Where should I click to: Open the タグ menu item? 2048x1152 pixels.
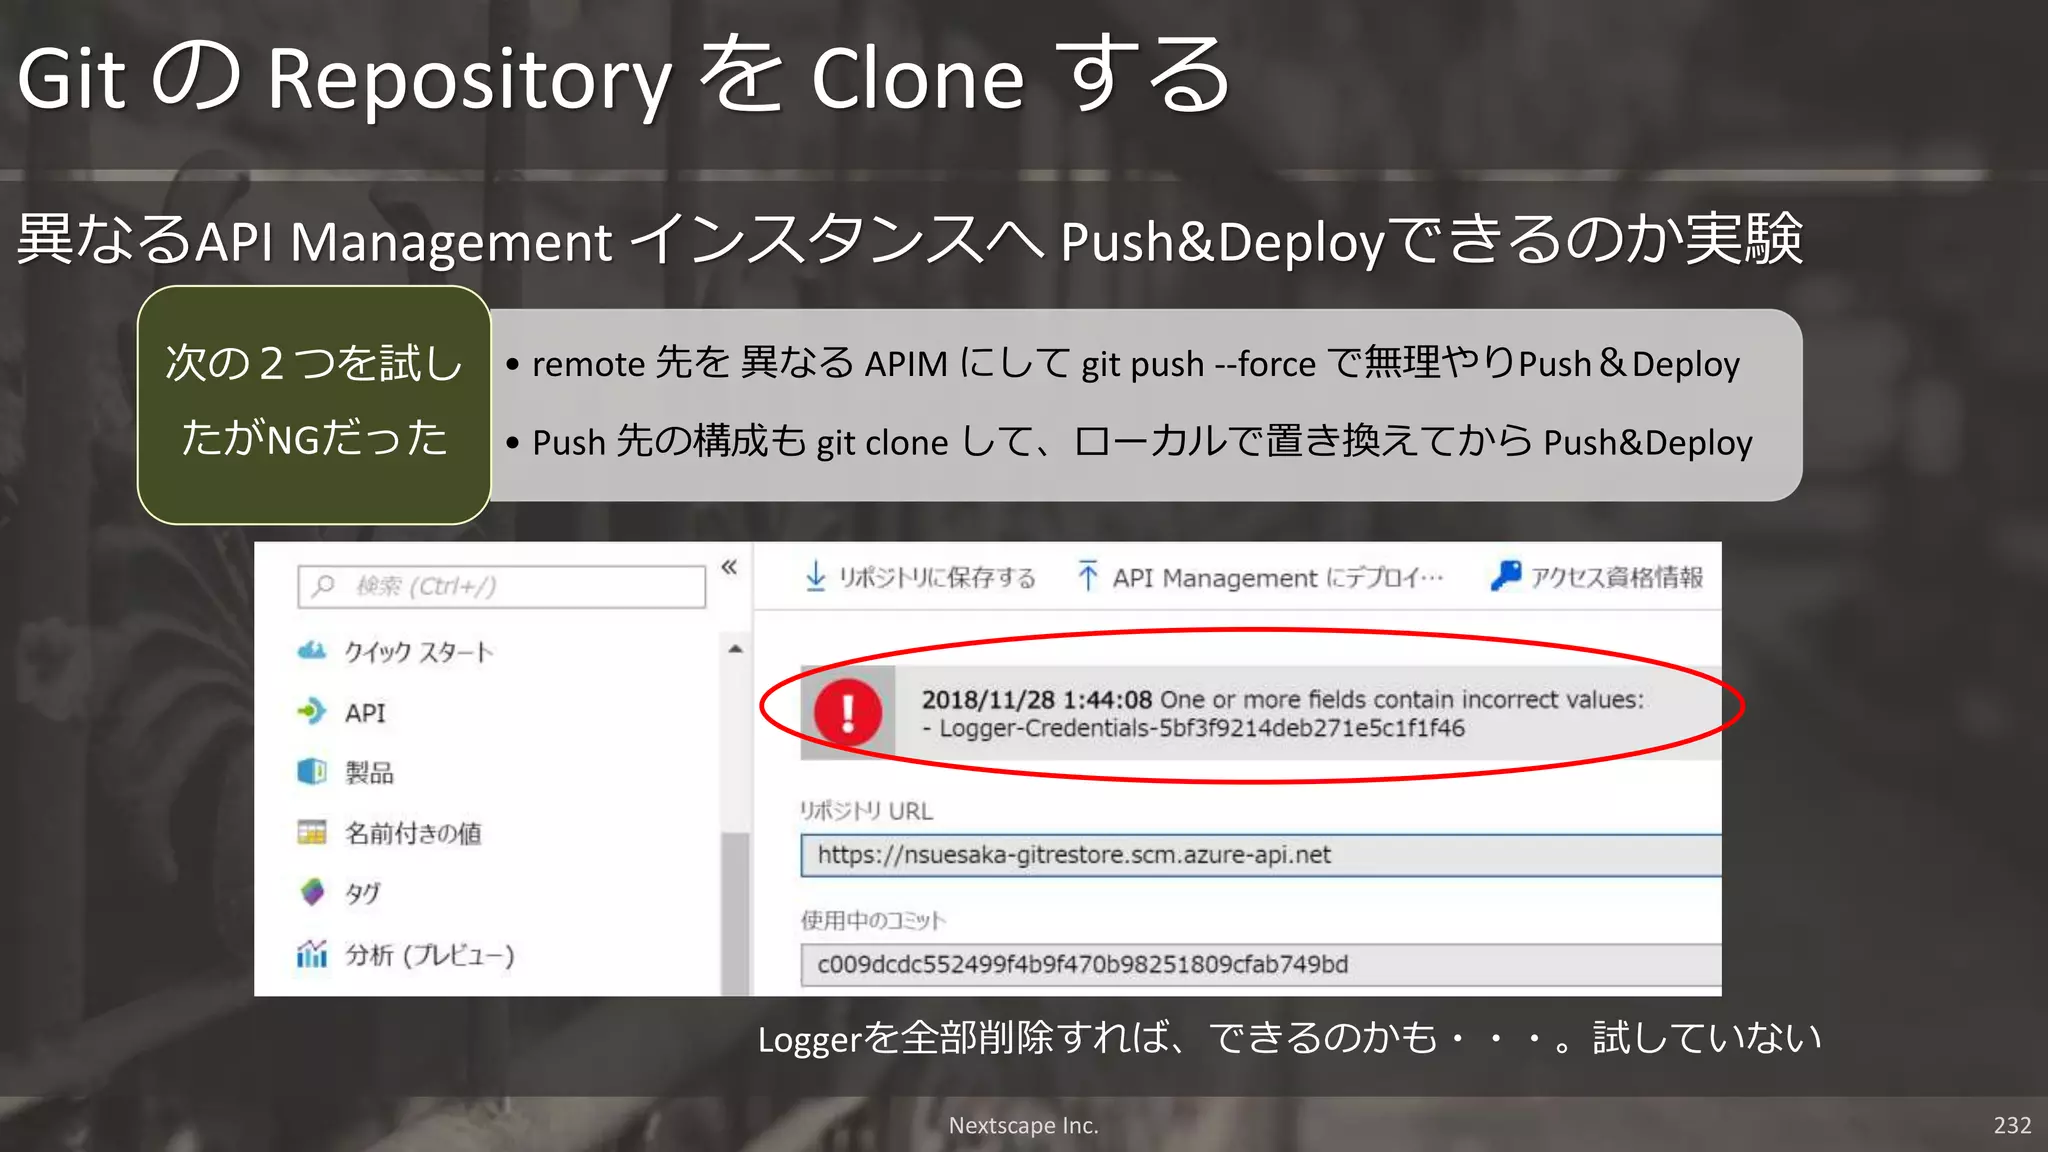tap(362, 893)
